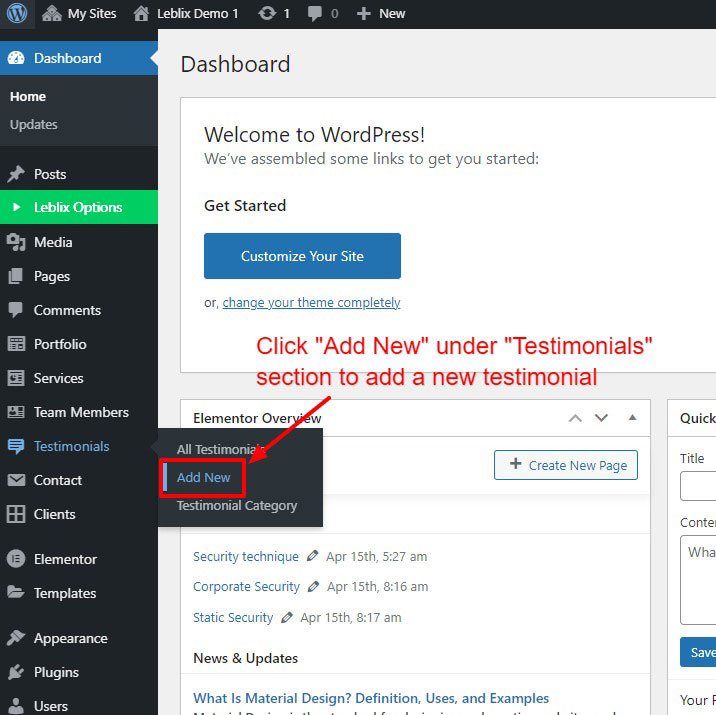Click edit pencil beside Static Security
Viewport: 716px width, 715px height.
point(286,618)
